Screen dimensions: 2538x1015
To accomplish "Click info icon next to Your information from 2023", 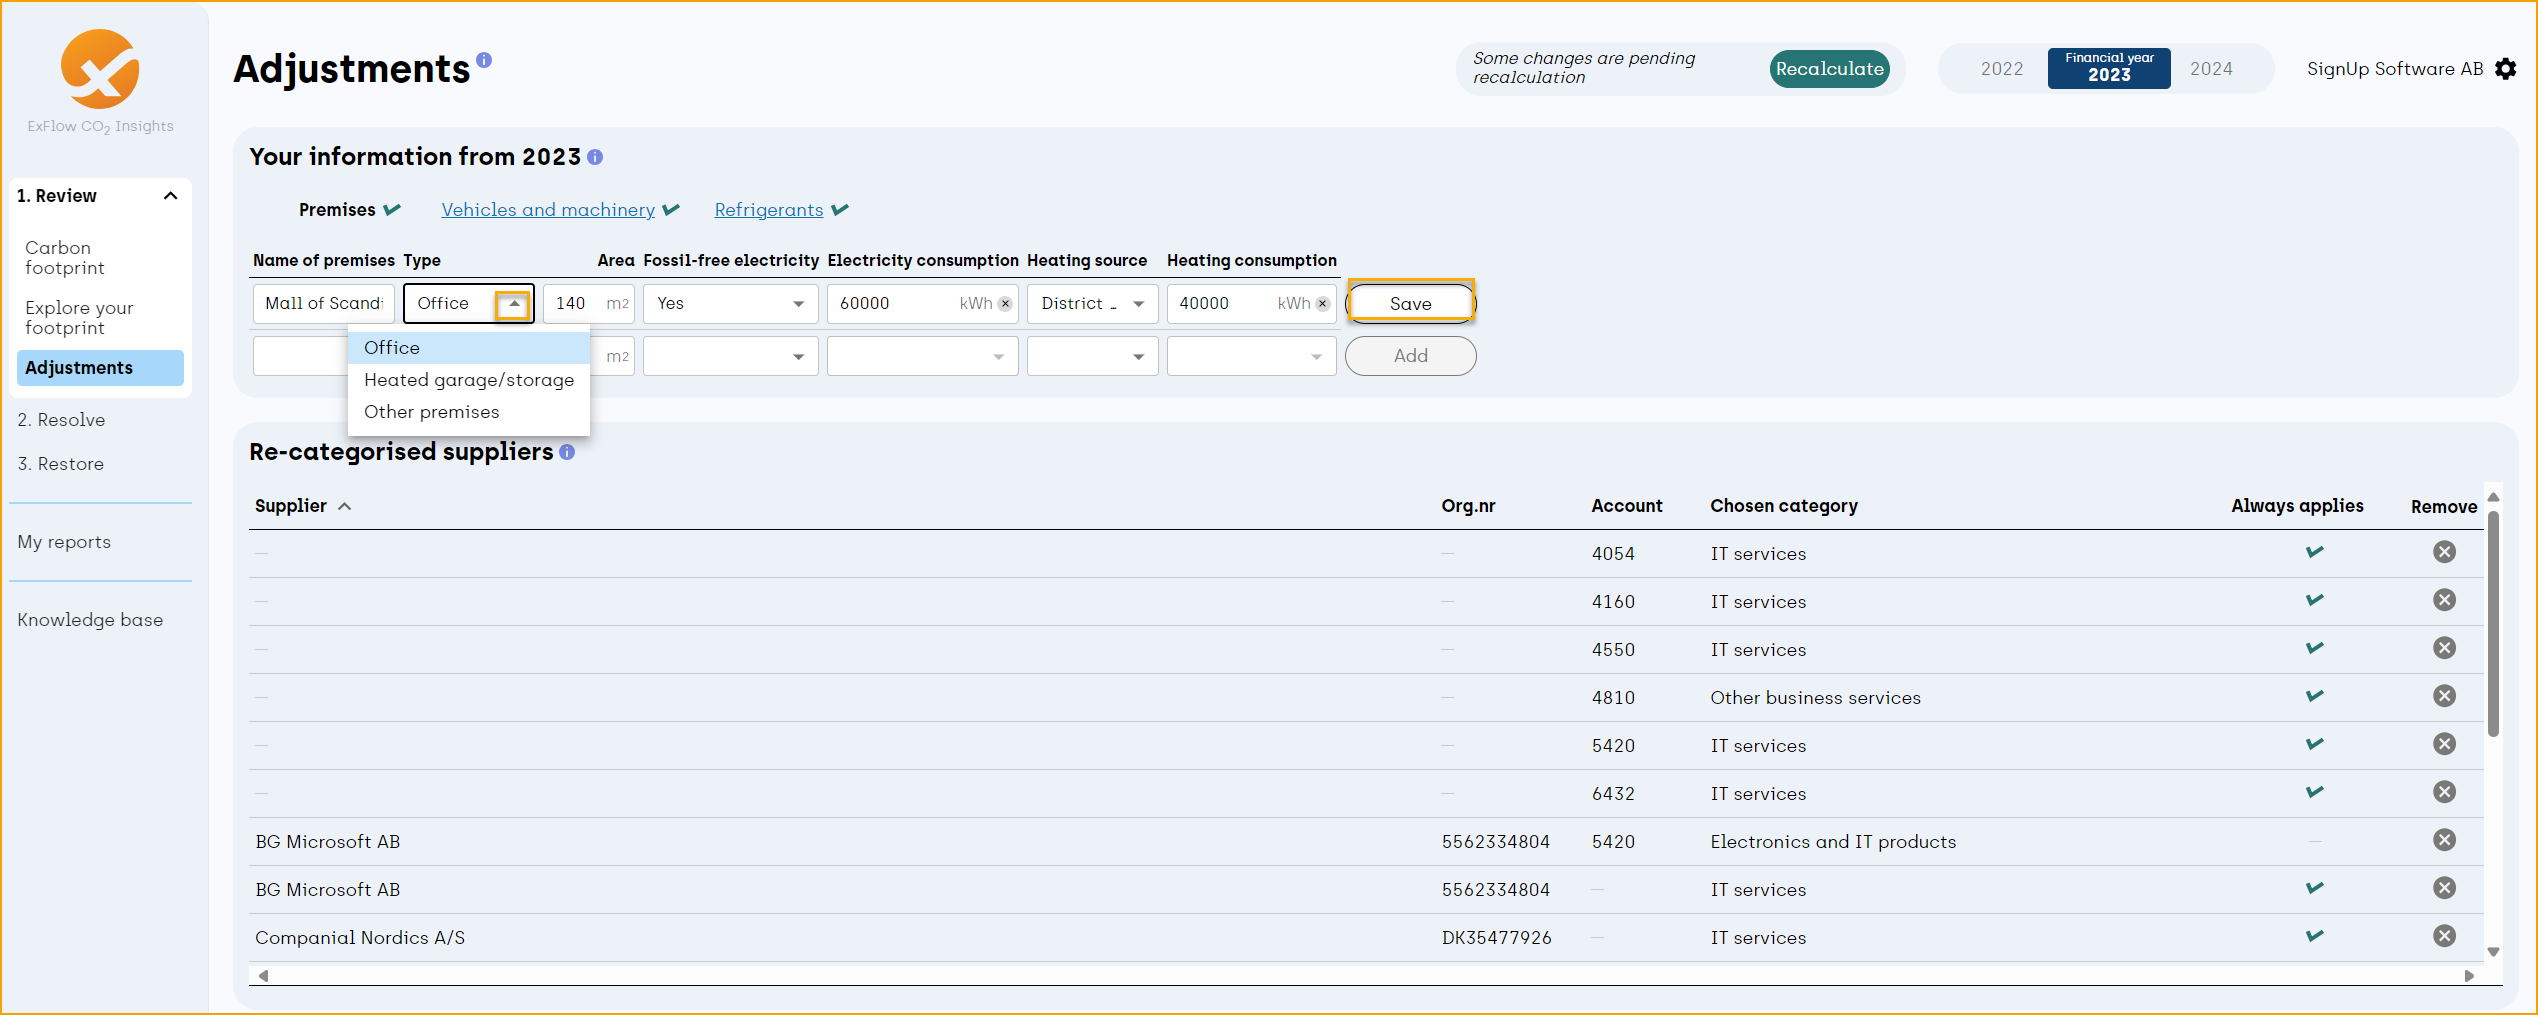I will pos(595,157).
